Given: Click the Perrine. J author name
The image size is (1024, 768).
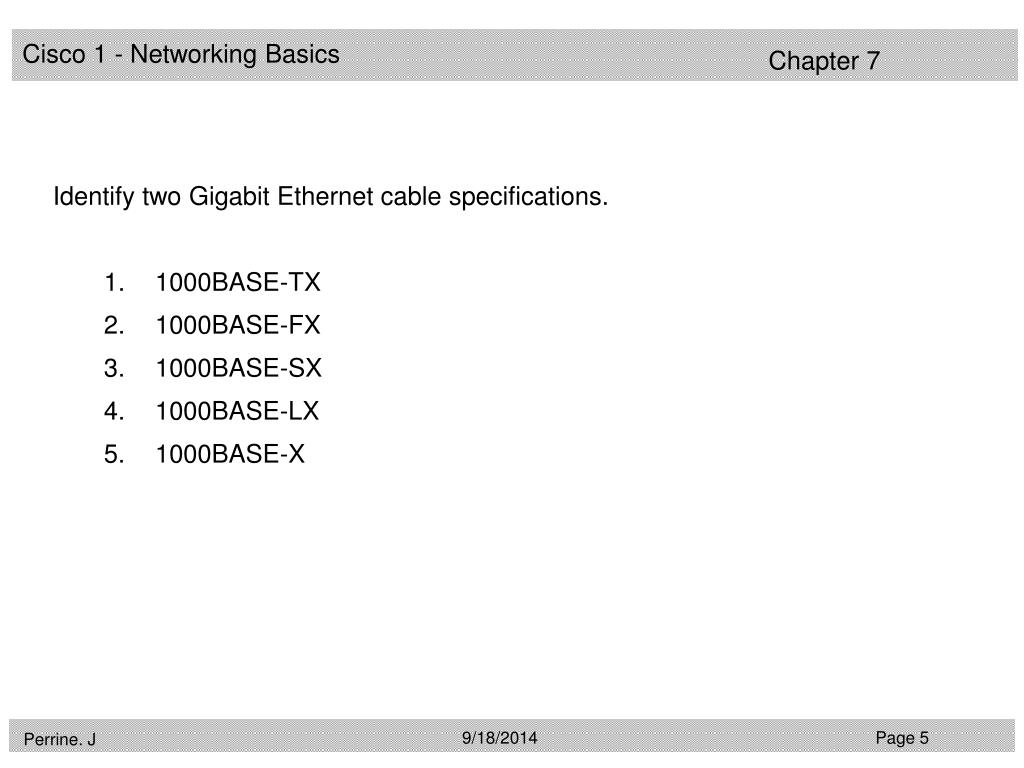Looking at the screenshot, I should [59, 739].
